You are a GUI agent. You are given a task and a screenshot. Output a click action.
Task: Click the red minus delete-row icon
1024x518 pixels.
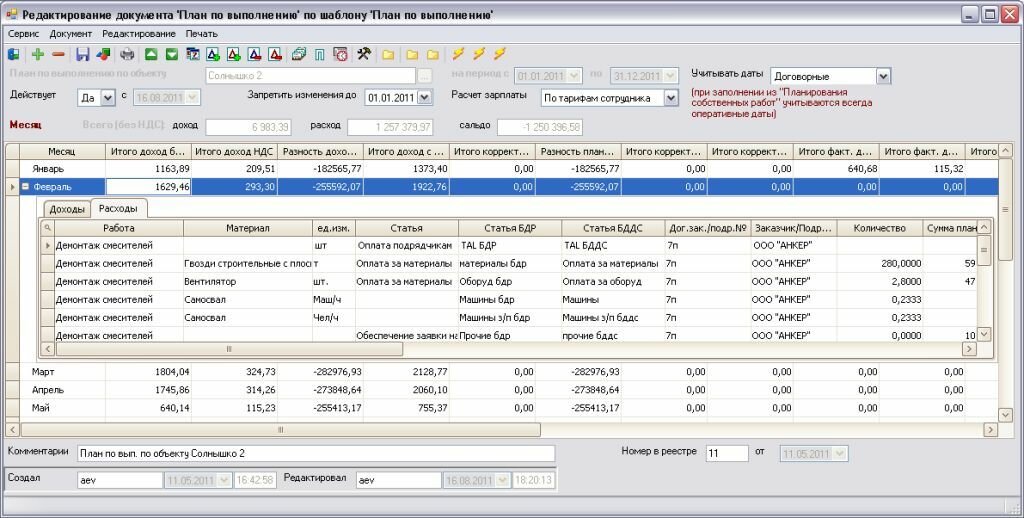pos(58,54)
